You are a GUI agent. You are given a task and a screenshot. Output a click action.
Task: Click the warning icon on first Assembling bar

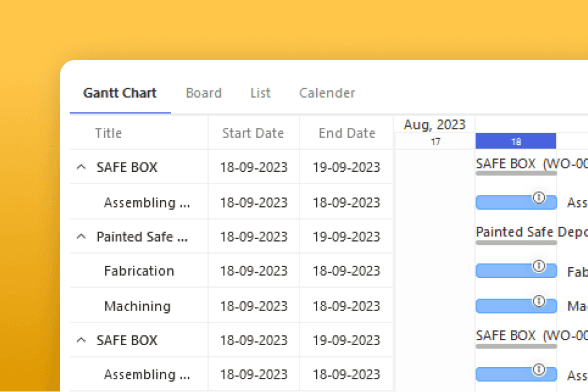click(539, 197)
